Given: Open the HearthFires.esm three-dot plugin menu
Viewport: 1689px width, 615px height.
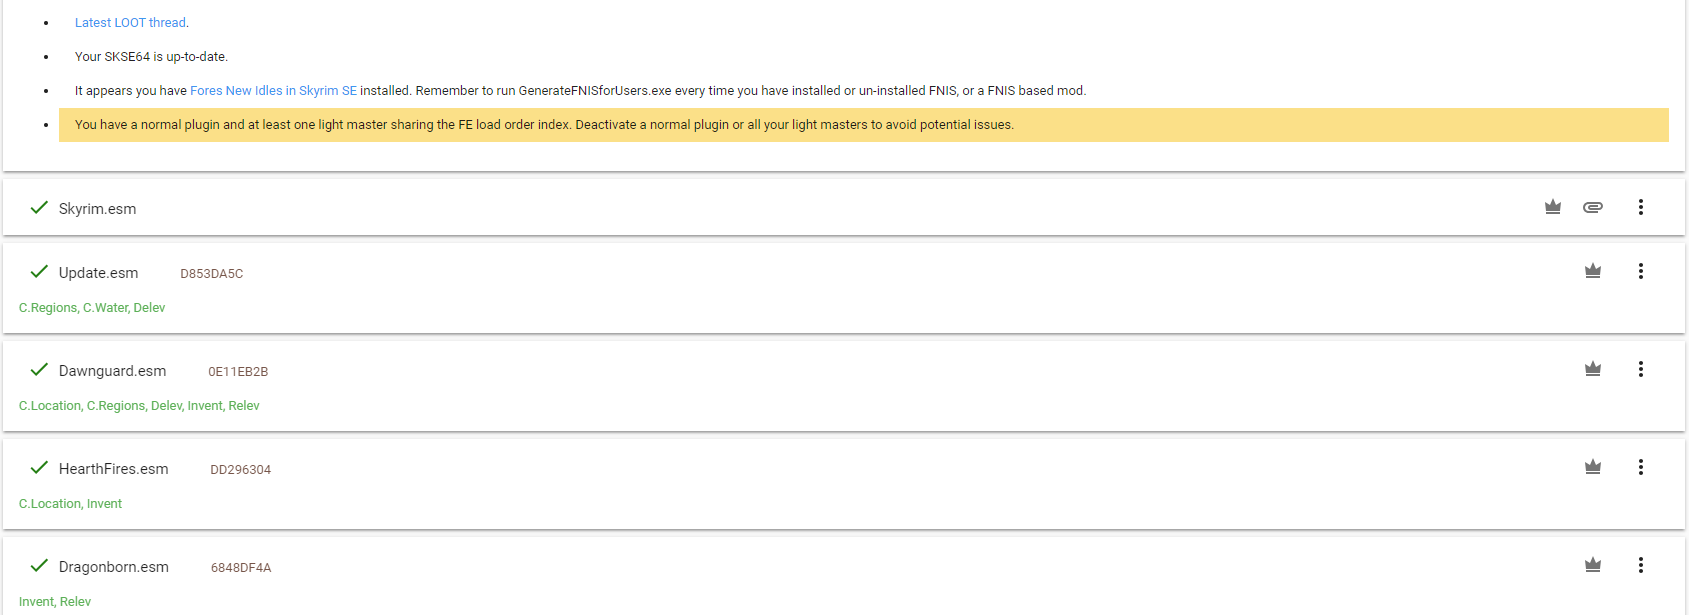Looking at the screenshot, I should tap(1641, 467).
